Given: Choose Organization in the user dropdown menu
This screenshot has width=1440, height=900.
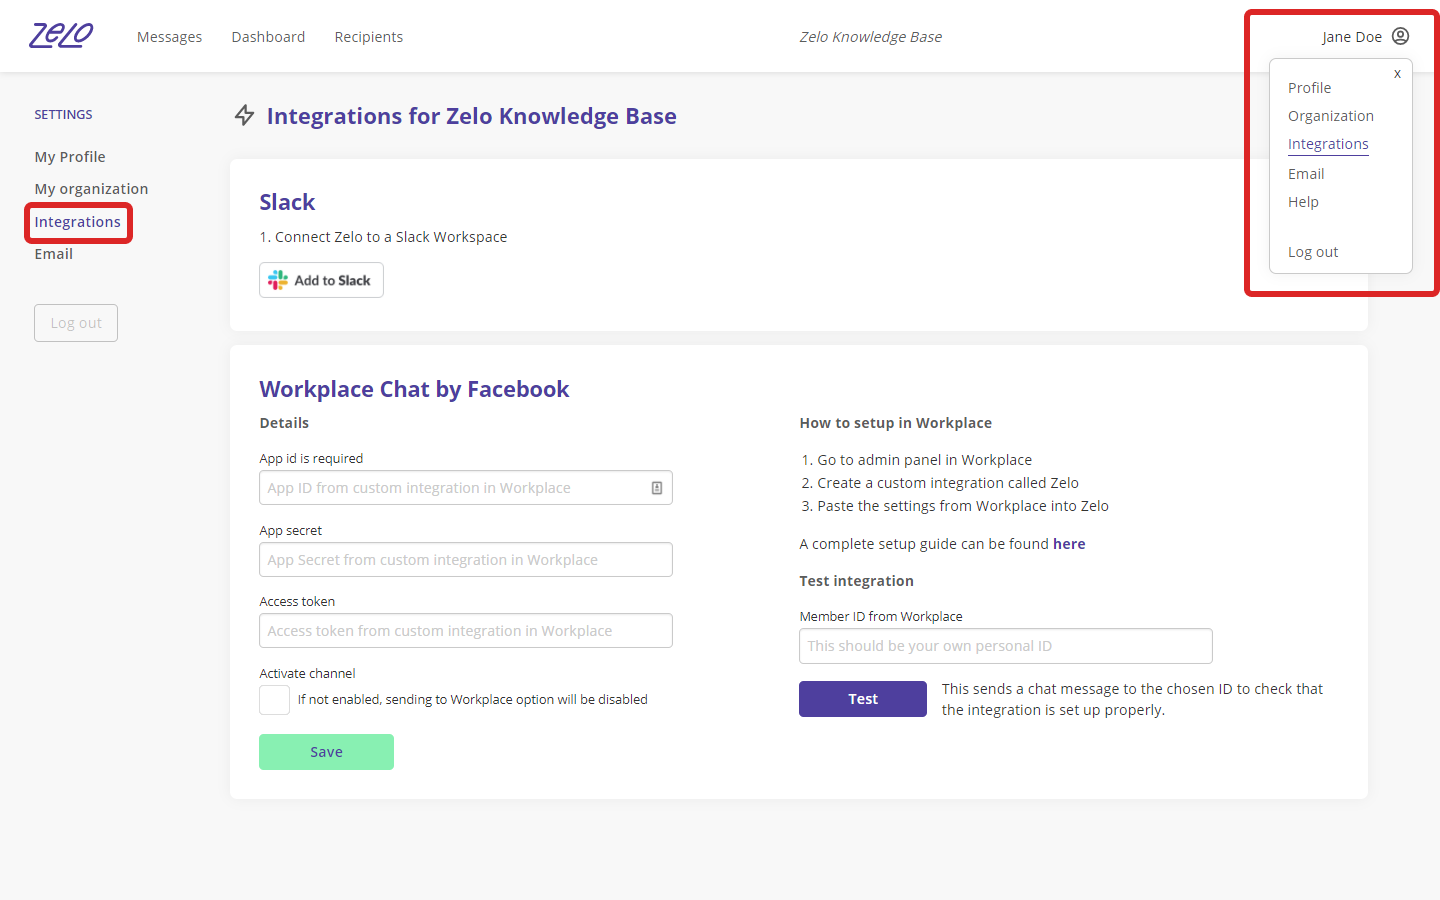Looking at the screenshot, I should (1331, 116).
